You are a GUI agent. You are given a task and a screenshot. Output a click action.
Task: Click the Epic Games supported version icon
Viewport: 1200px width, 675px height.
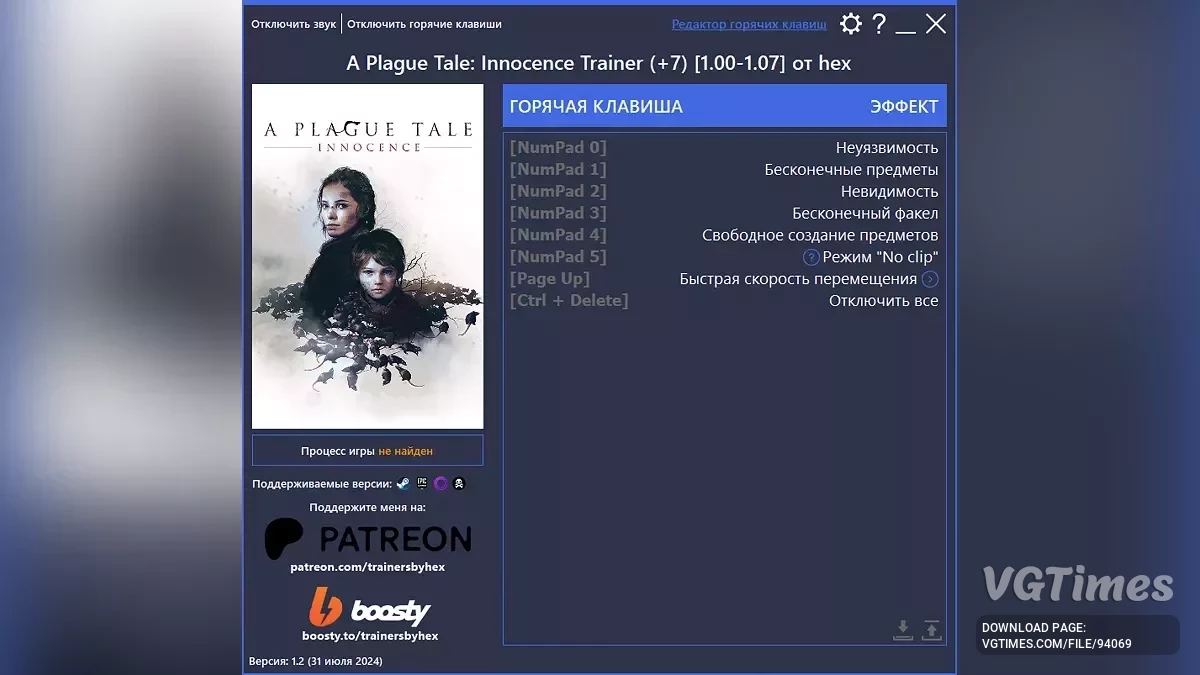pos(422,484)
